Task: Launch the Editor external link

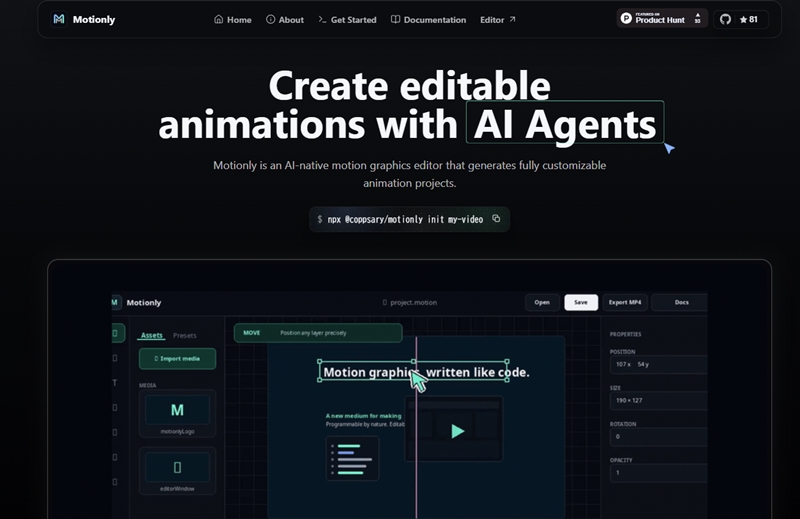Action: pos(498,19)
